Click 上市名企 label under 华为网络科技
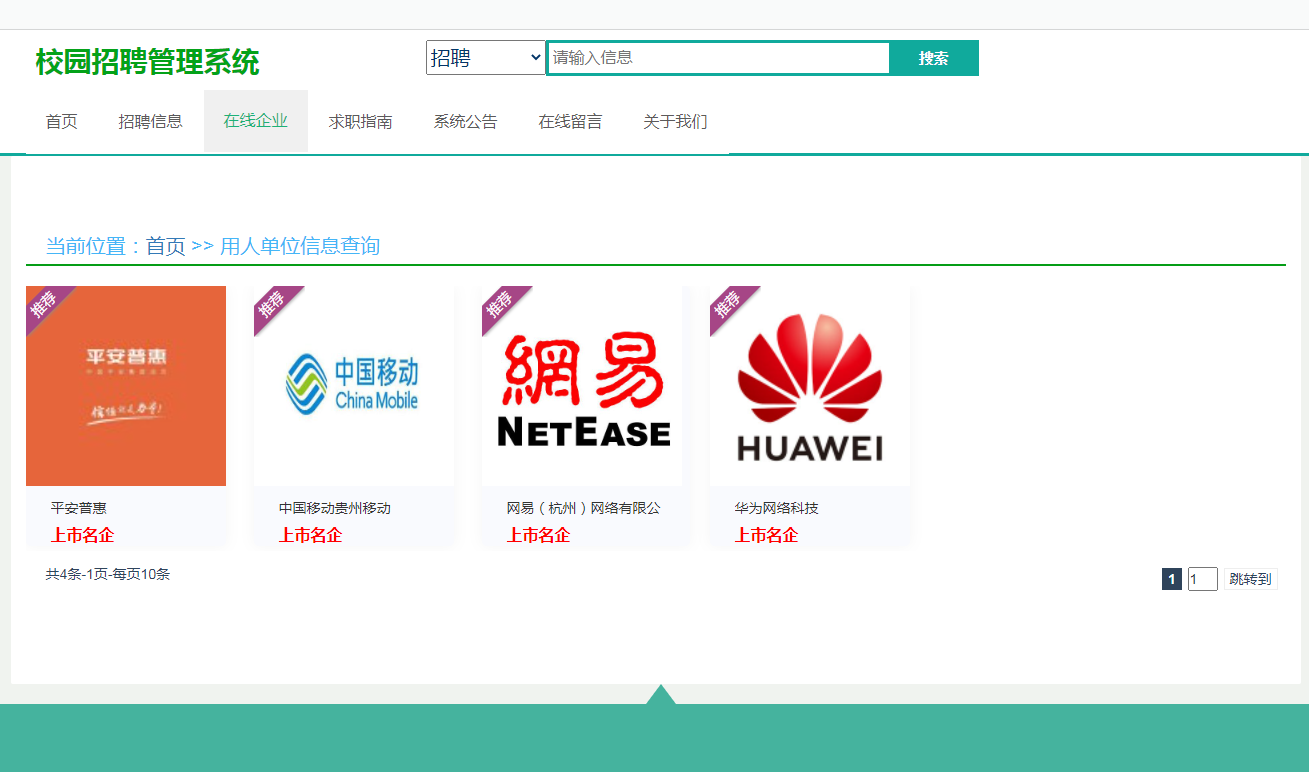The image size is (1309, 772). click(x=766, y=535)
